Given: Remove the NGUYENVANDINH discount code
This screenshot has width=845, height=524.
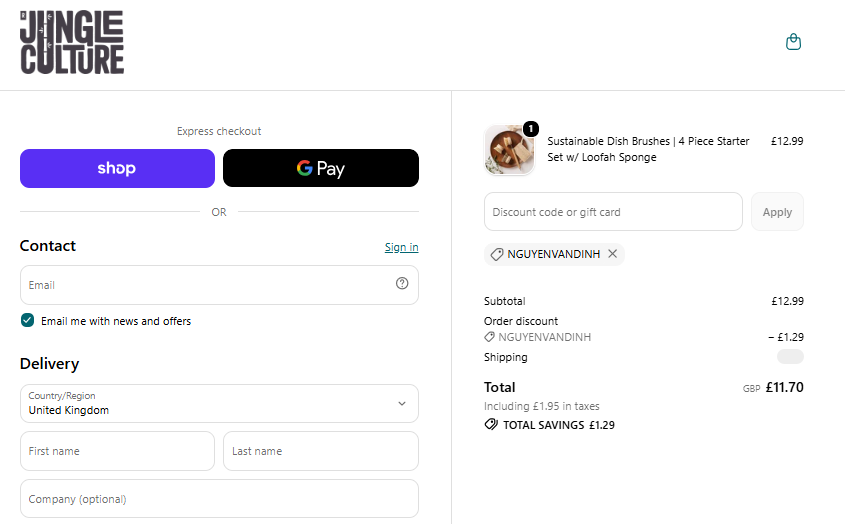Looking at the screenshot, I should pos(613,253).
